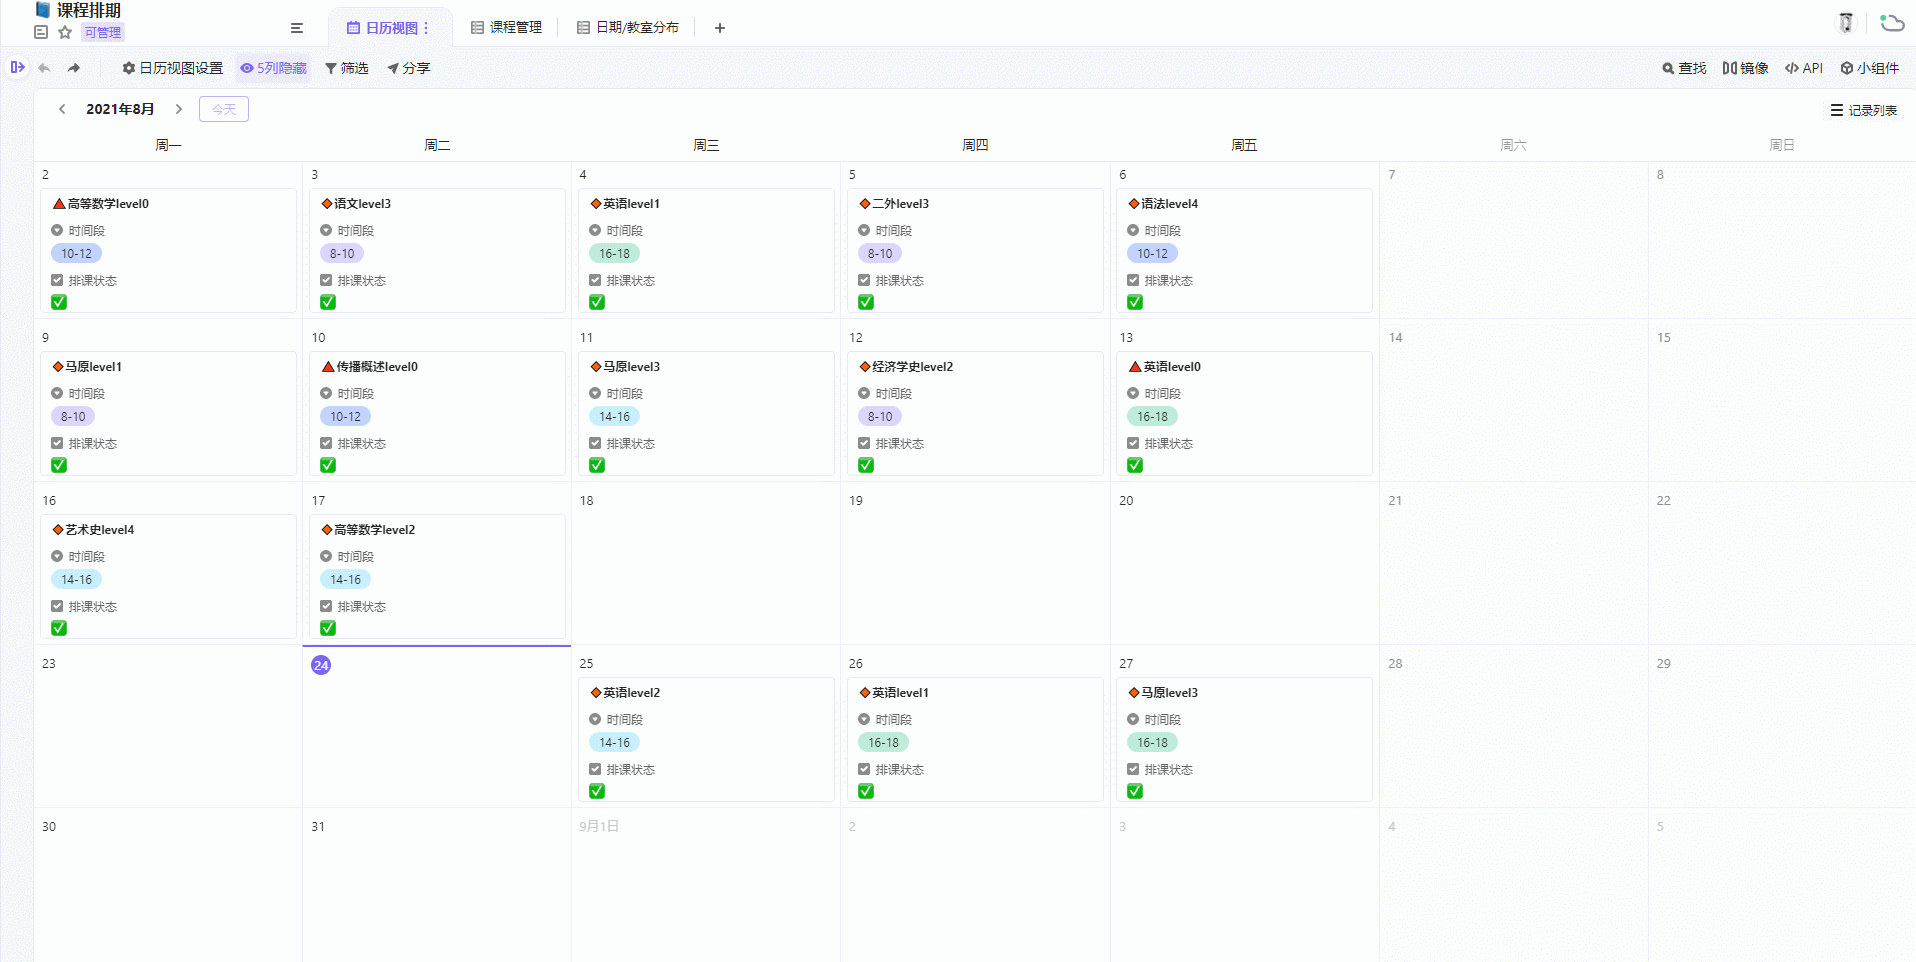Go to next month with right chevron
The height and width of the screenshot is (962, 1916).
[179, 109]
